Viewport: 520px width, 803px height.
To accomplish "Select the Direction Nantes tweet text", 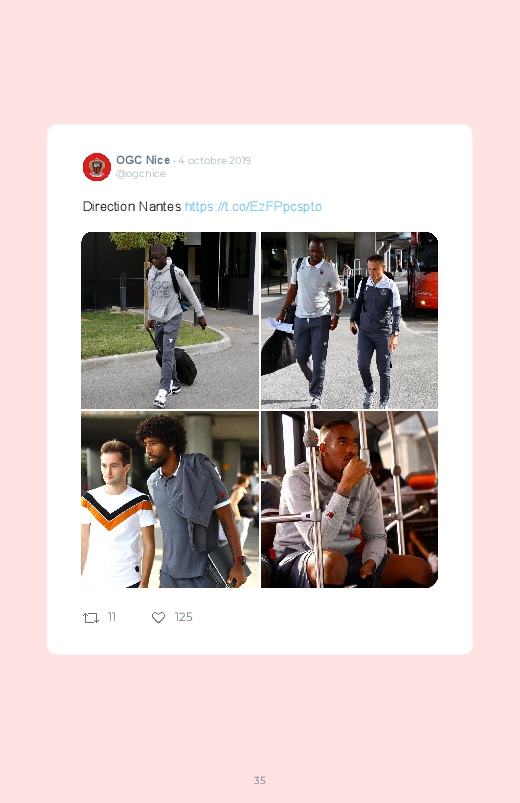I will pyautogui.click(x=132, y=206).
